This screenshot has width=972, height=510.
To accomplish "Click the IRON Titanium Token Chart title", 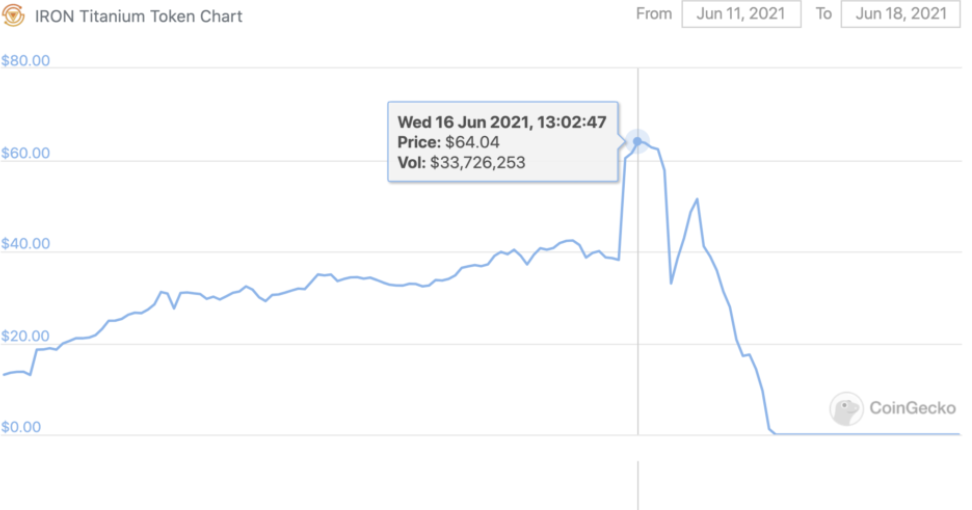I will (x=138, y=16).
